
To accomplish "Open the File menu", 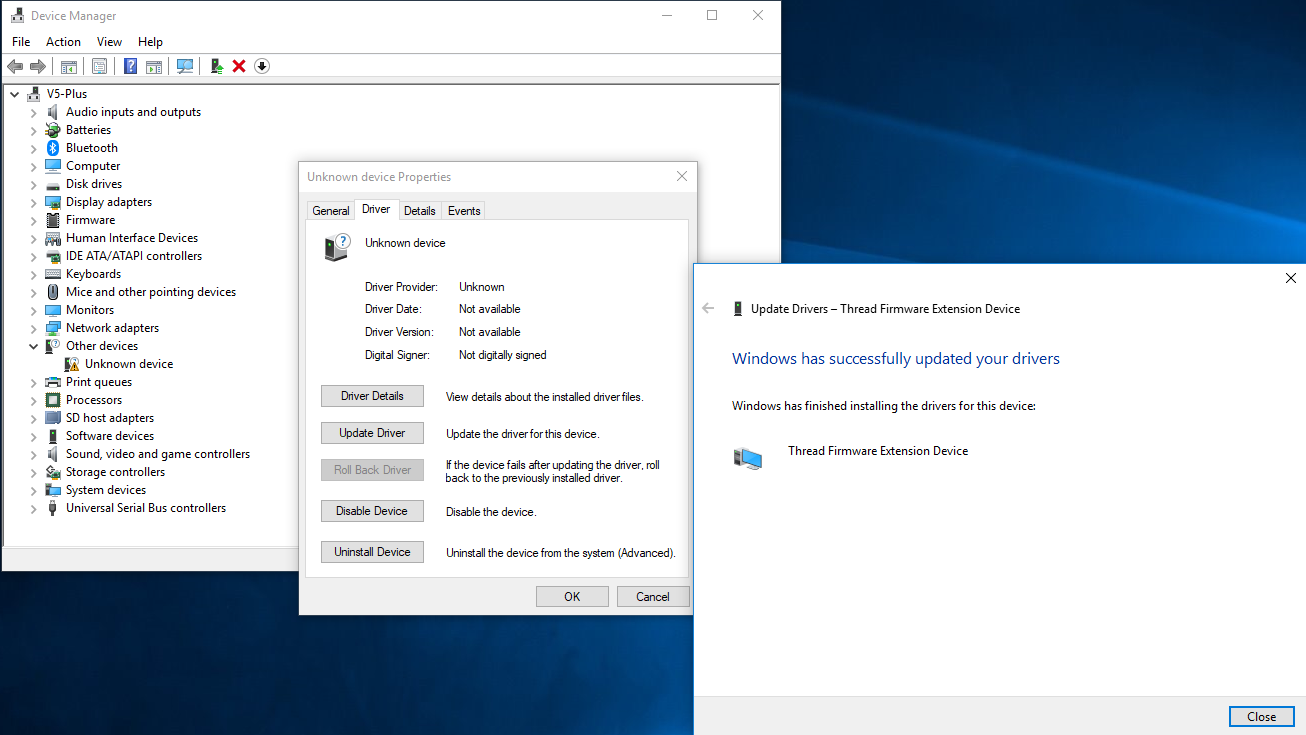I will click(x=21, y=42).
